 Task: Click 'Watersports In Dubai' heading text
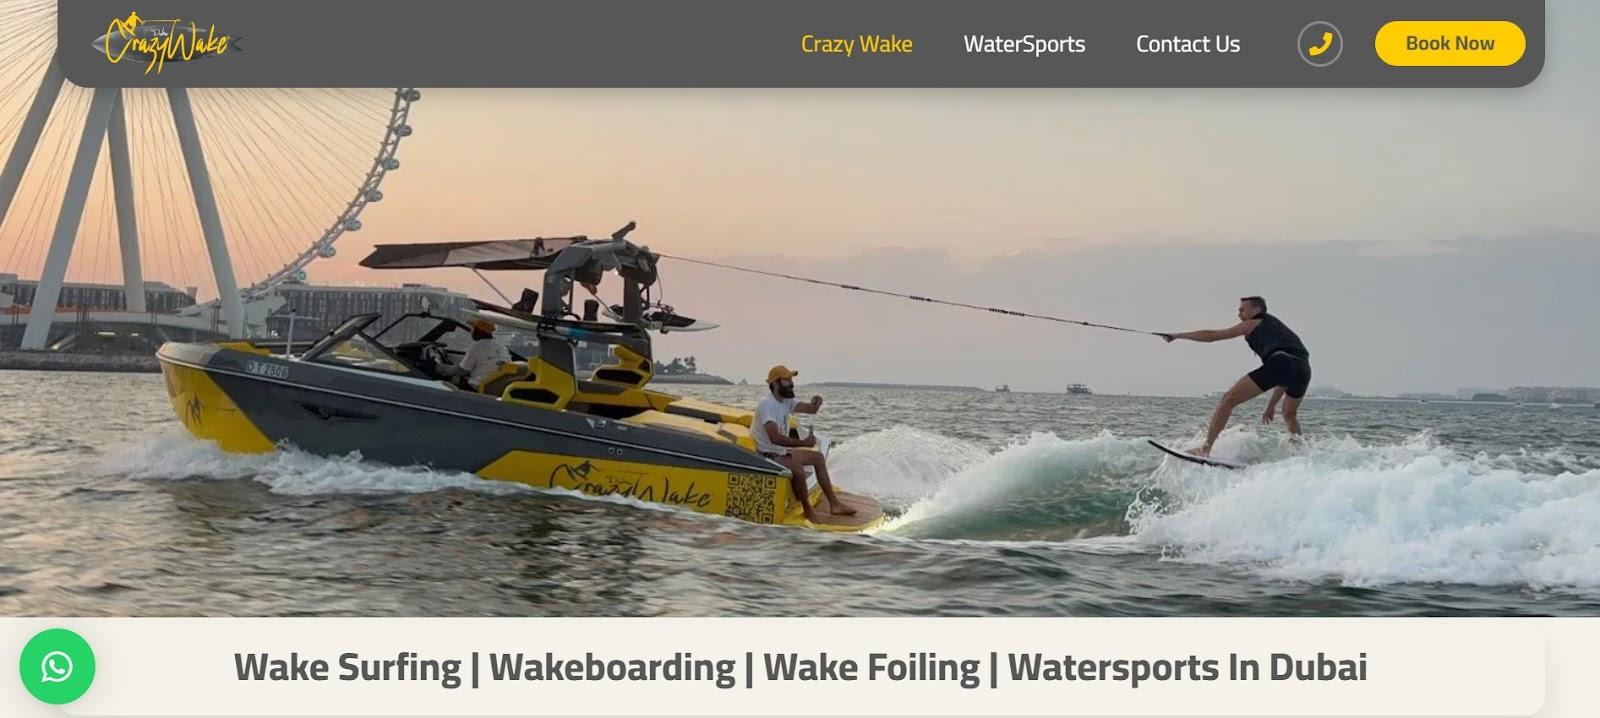click(x=1187, y=667)
